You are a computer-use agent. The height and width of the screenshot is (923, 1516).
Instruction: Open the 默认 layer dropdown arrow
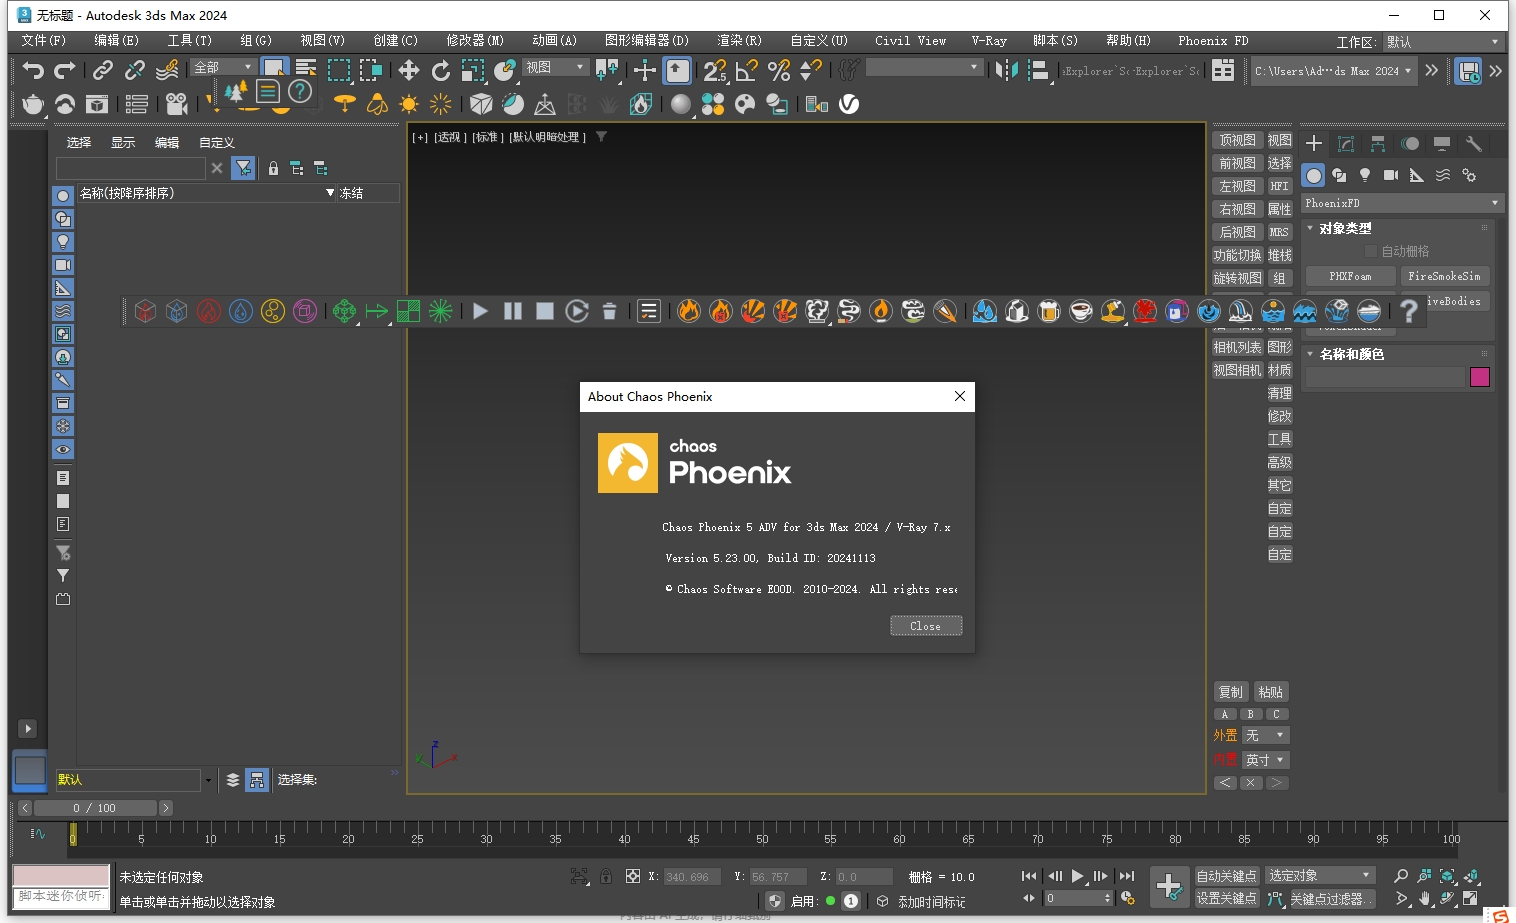pyautogui.click(x=208, y=780)
